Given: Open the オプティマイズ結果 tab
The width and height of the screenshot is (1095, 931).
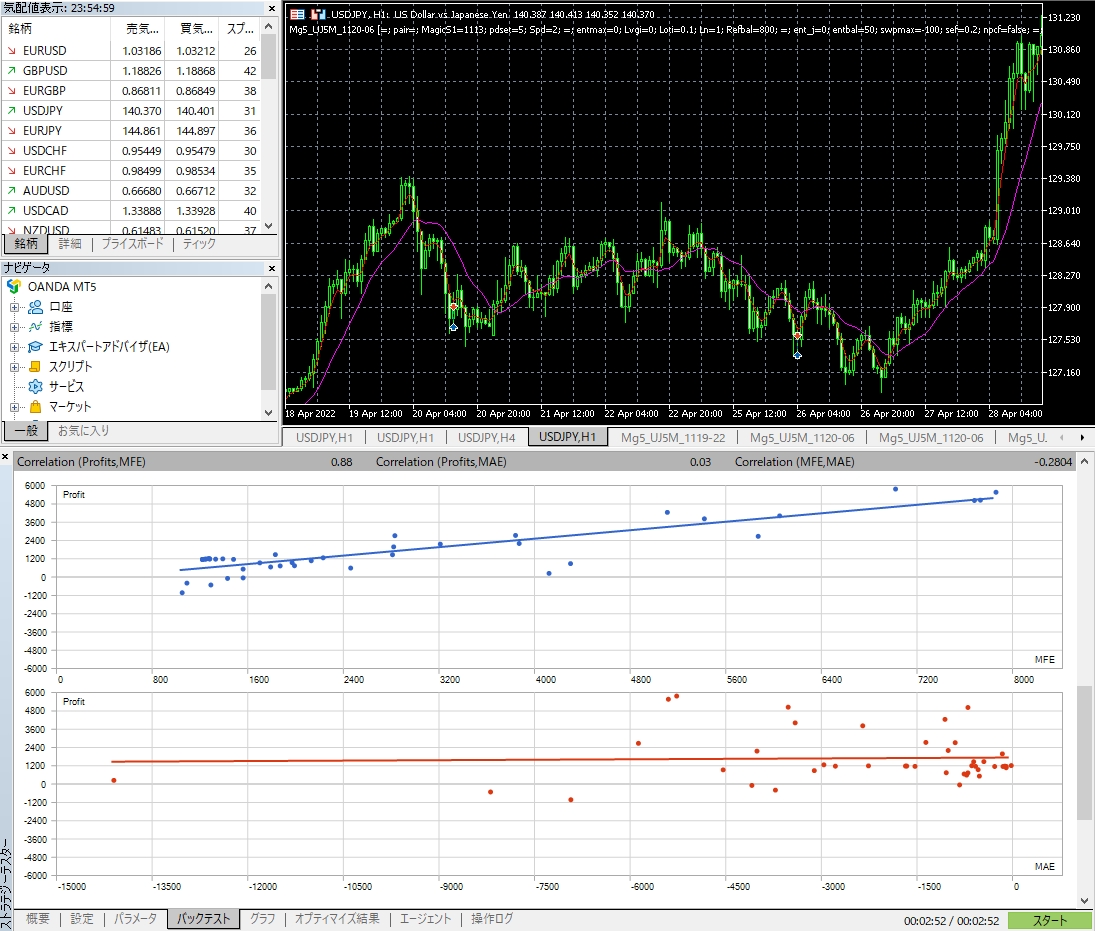Looking at the screenshot, I should (337, 918).
